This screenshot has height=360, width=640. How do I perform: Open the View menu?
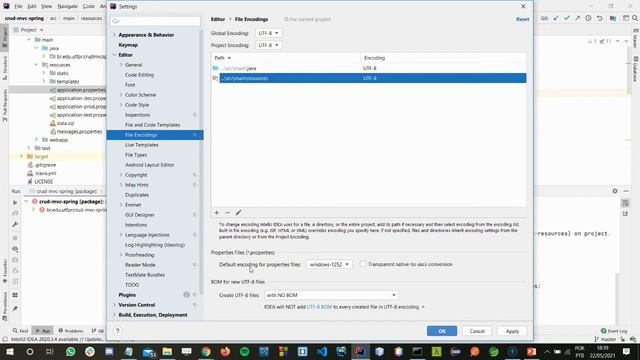47,7
